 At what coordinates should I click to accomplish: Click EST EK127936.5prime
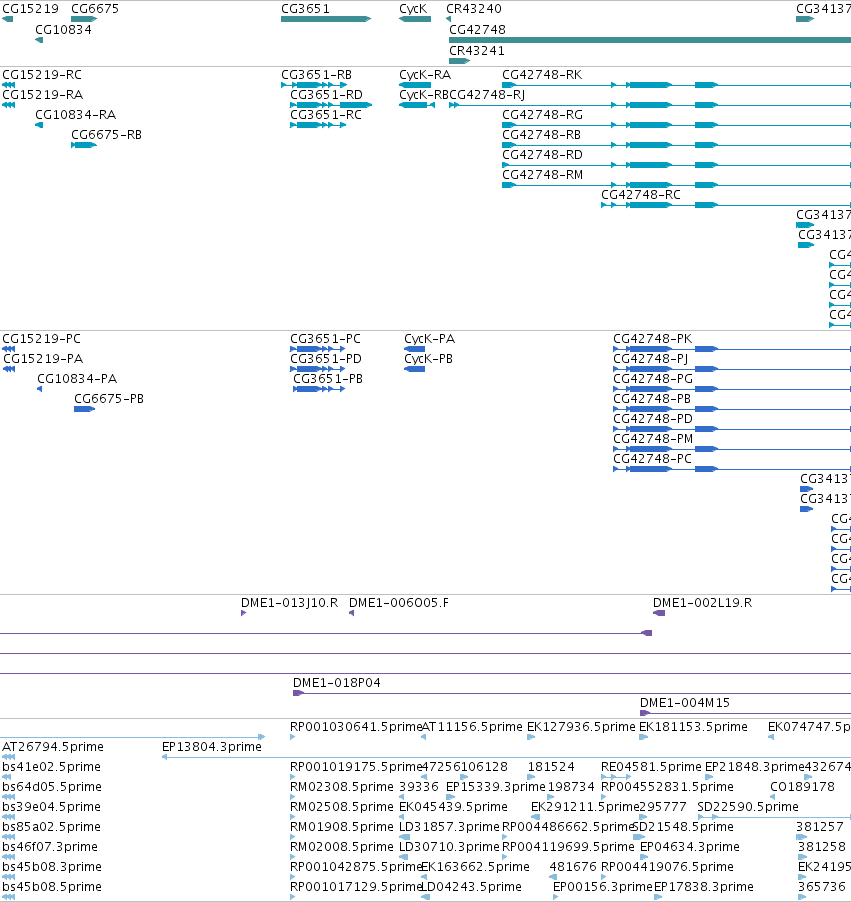click(x=581, y=727)
